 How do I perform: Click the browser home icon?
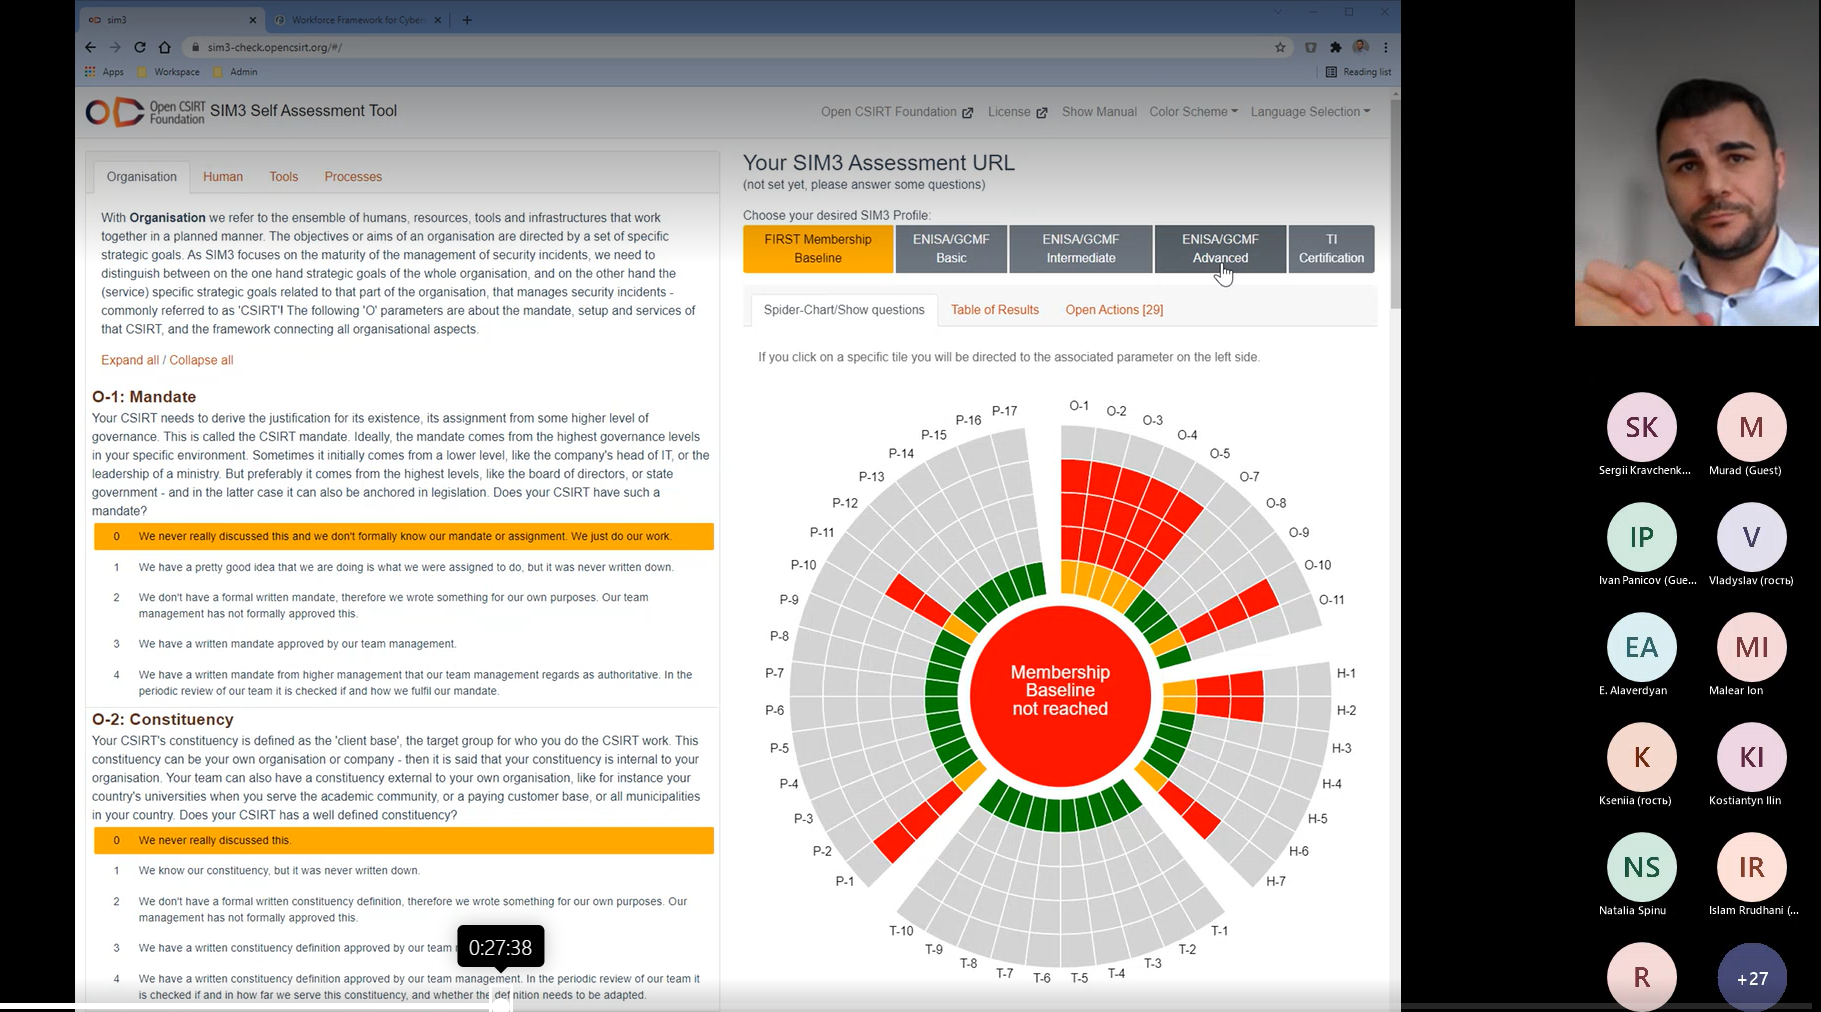point(165,47)
